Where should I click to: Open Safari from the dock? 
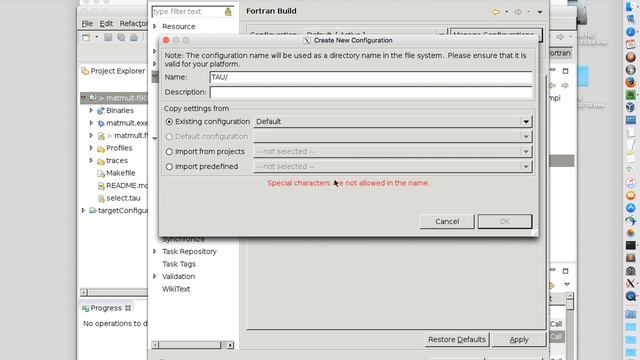tap(631, 32)
